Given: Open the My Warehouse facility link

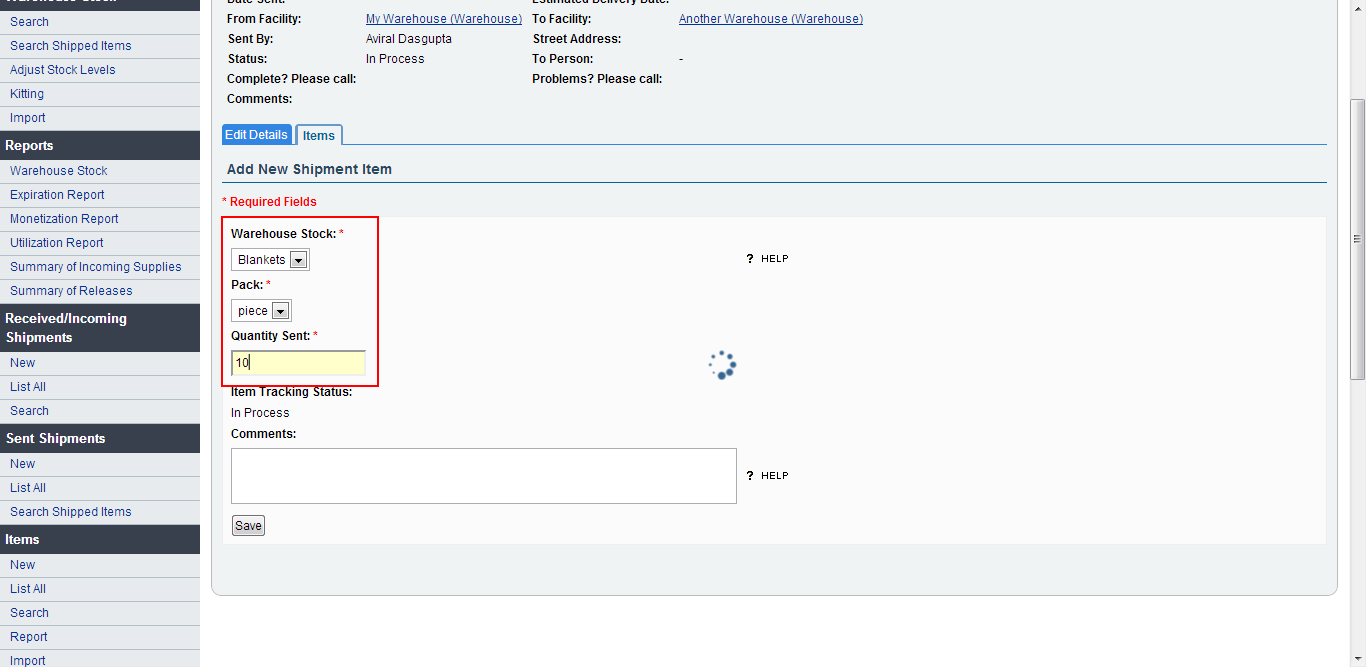Looking at the screenshot, I should point(443,19).
